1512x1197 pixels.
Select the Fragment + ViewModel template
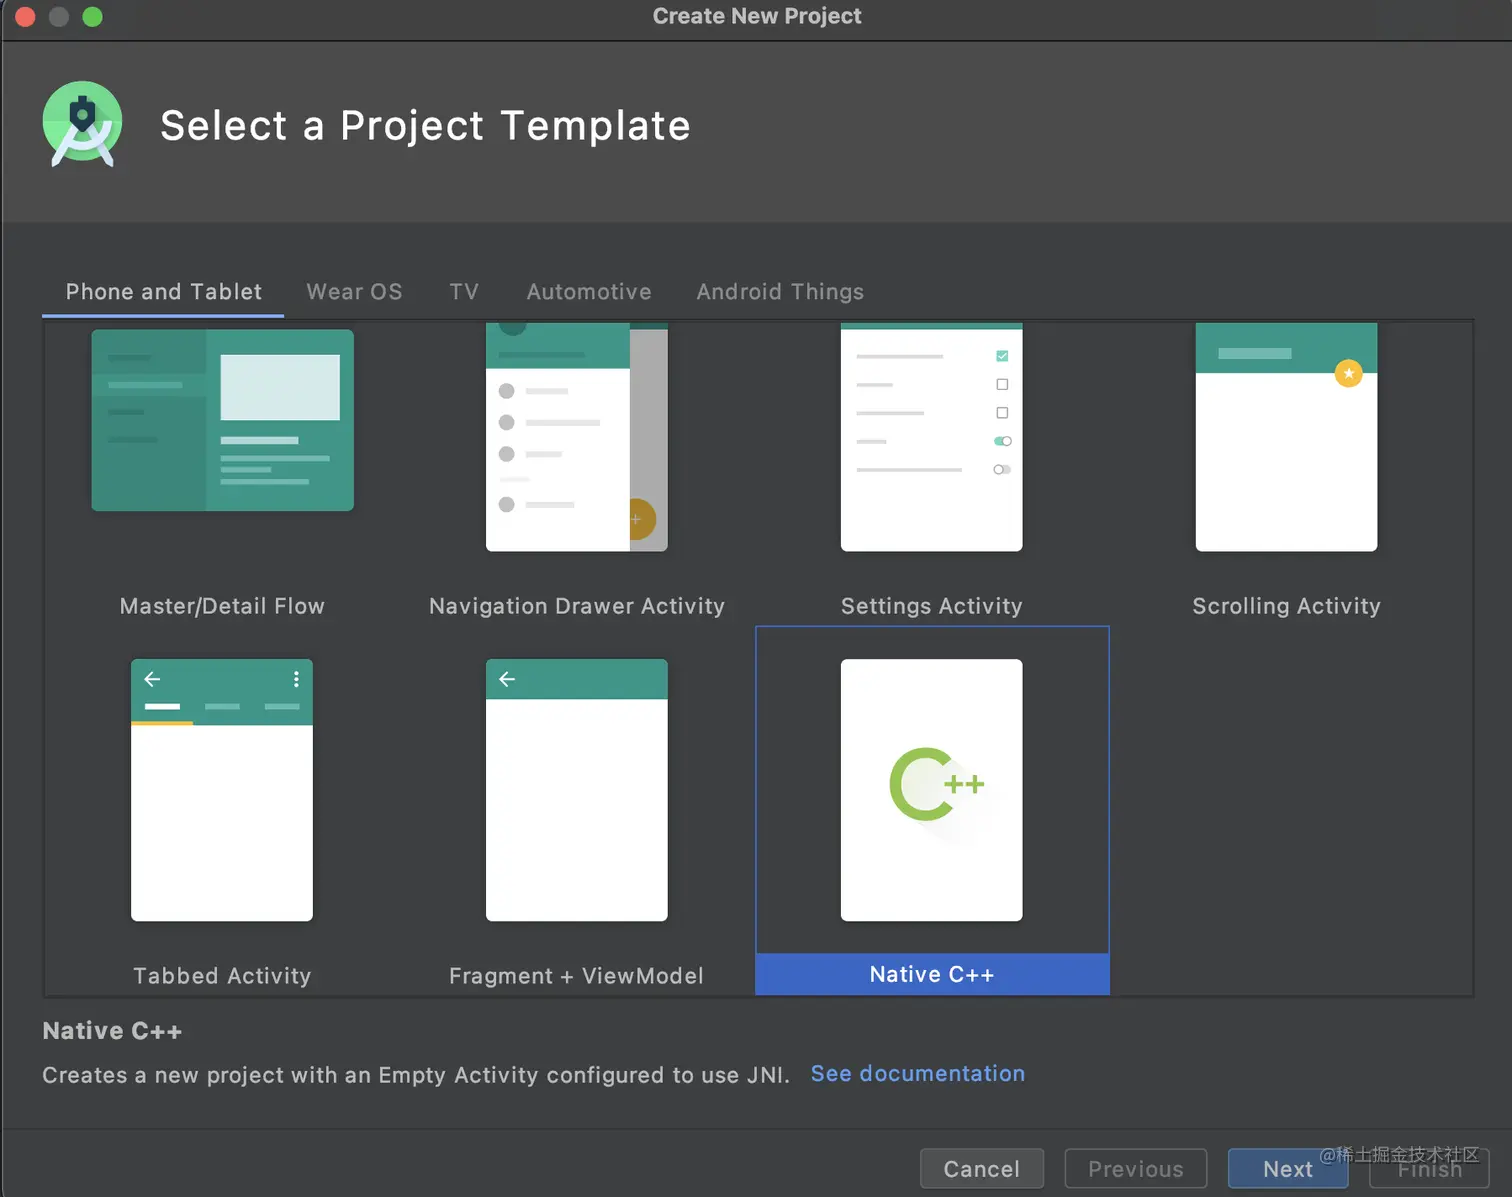click(576, 790)
